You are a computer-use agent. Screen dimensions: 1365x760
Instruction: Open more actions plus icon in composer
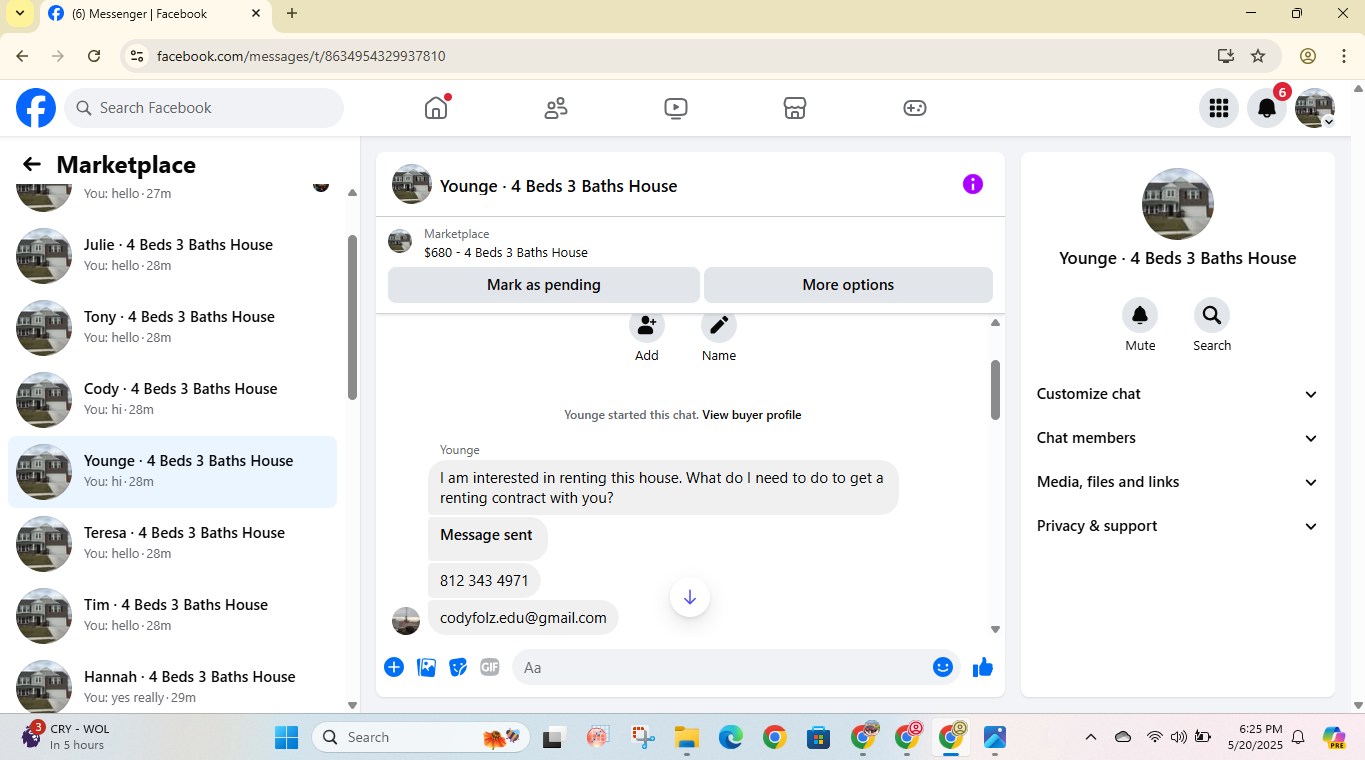(394, 667)
